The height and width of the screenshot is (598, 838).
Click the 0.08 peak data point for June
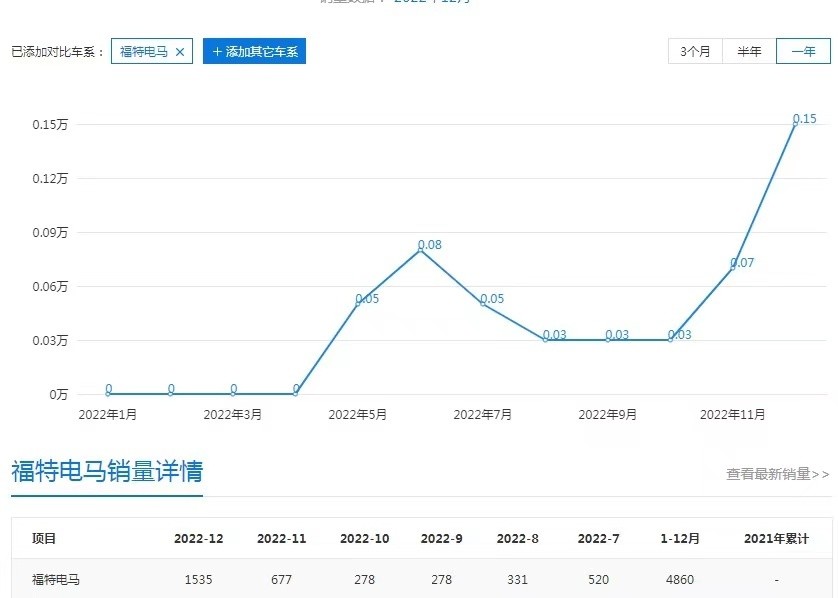421,250
